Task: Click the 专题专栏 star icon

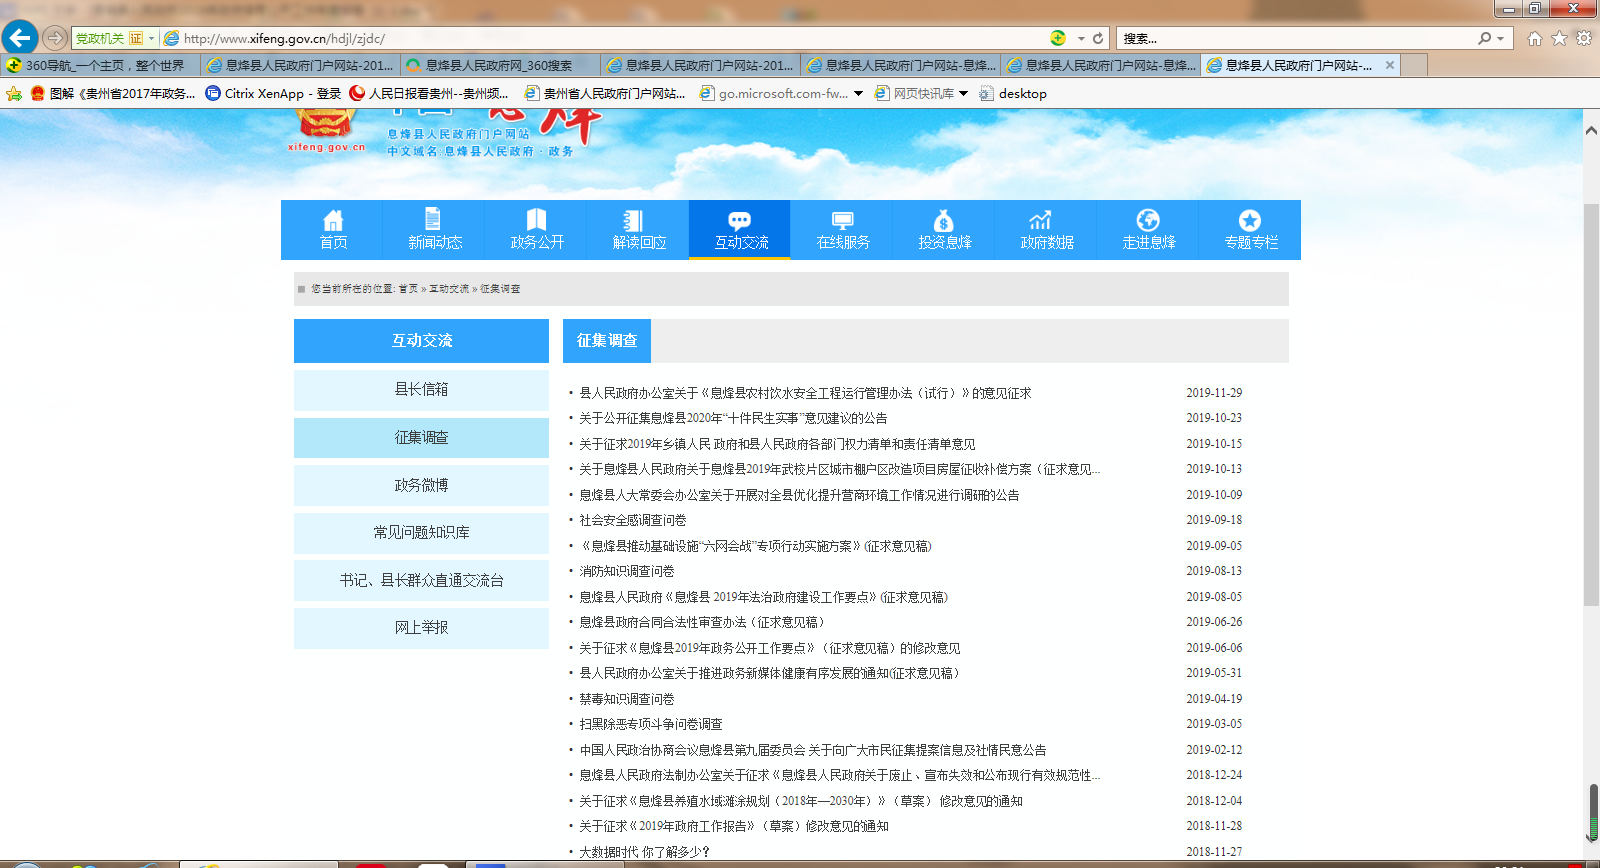Action: 1250,221
